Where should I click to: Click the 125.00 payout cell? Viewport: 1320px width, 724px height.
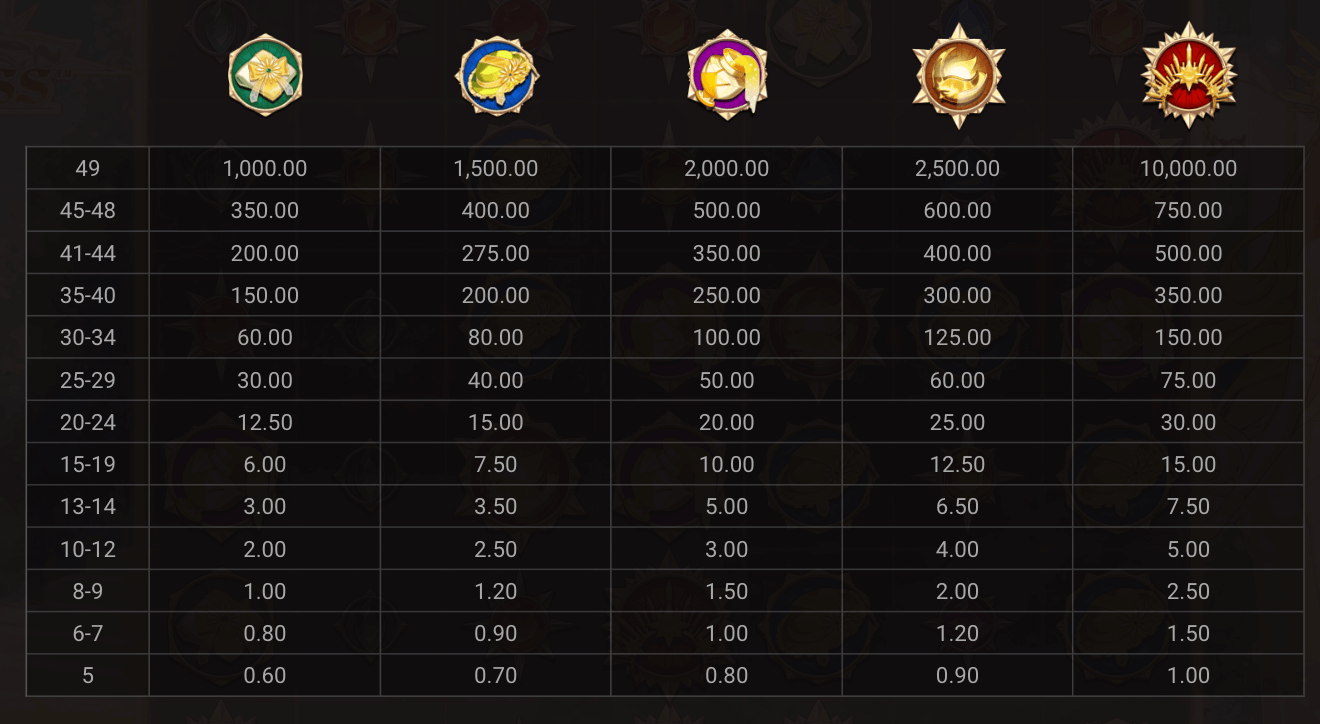point(957,338)
